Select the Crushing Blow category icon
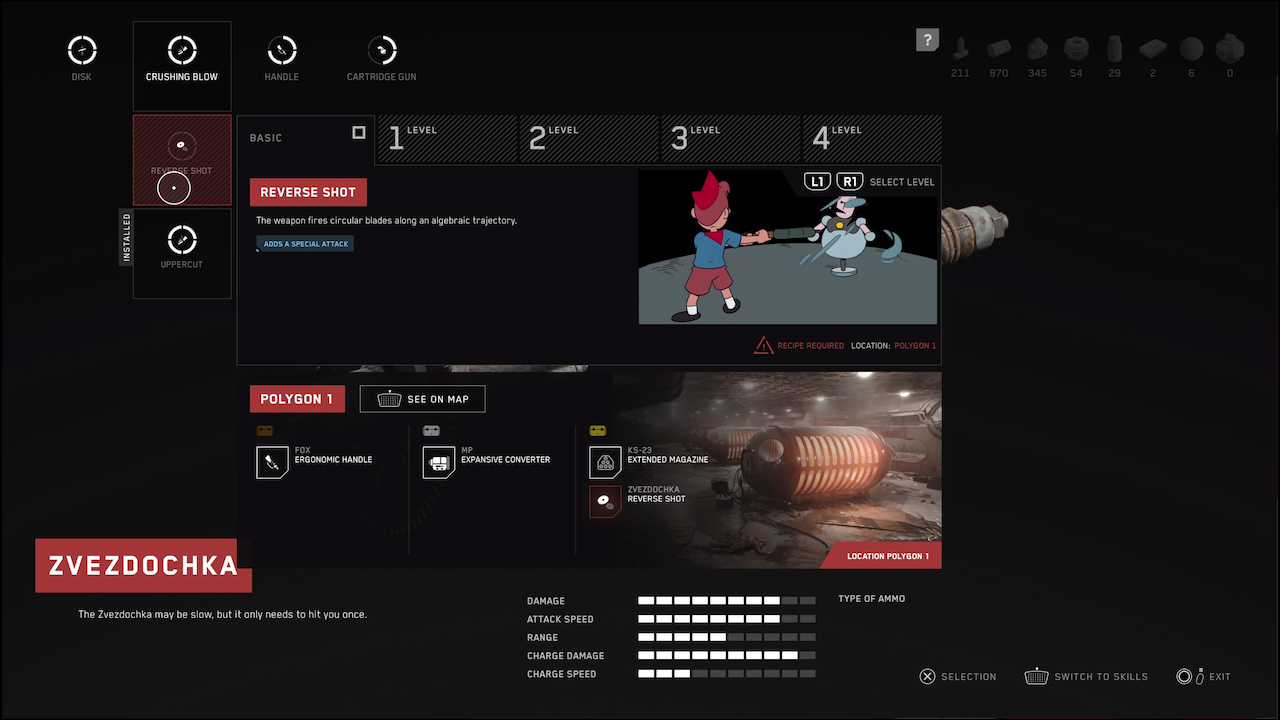Screen dimensions: 1280x720 point(182,50)
